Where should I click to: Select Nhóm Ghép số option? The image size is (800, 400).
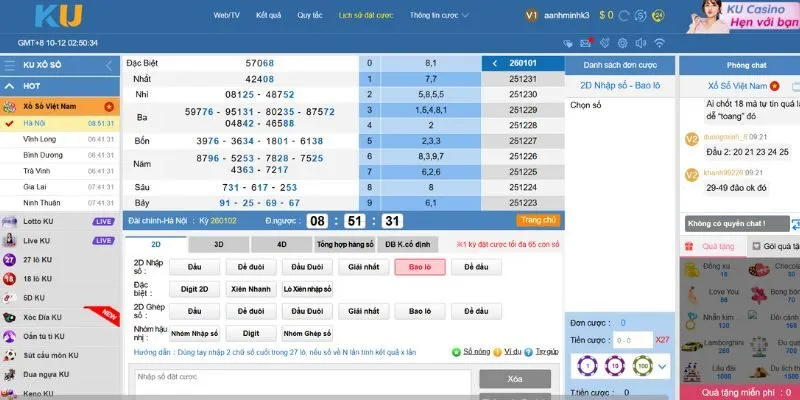coord(307,334)
